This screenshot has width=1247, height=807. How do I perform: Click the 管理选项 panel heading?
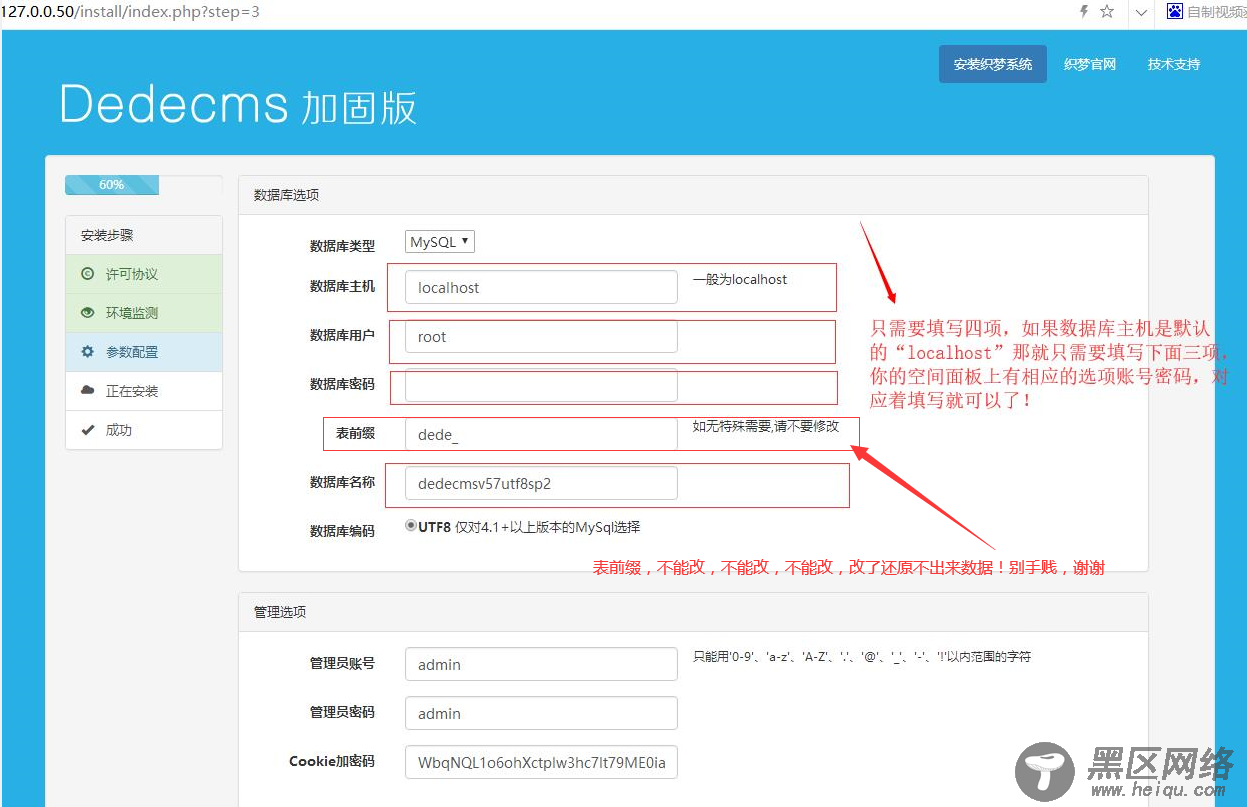tap(693, 611)
